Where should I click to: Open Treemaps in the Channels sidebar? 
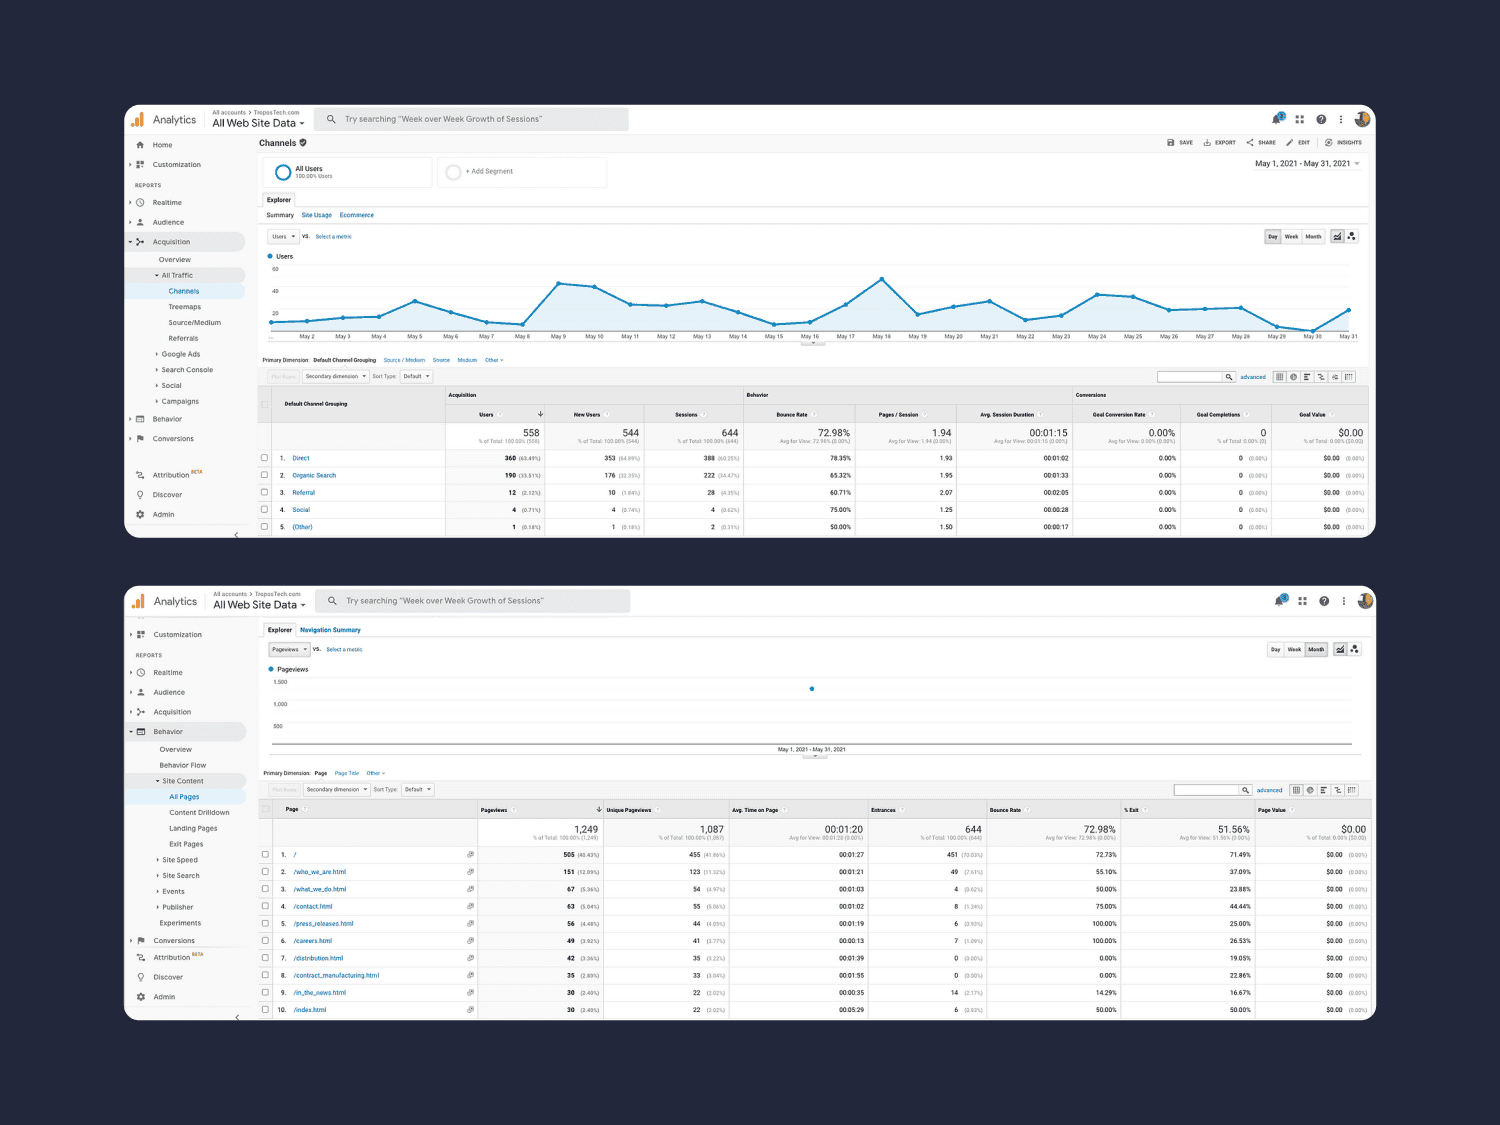(x=185, y=307)
